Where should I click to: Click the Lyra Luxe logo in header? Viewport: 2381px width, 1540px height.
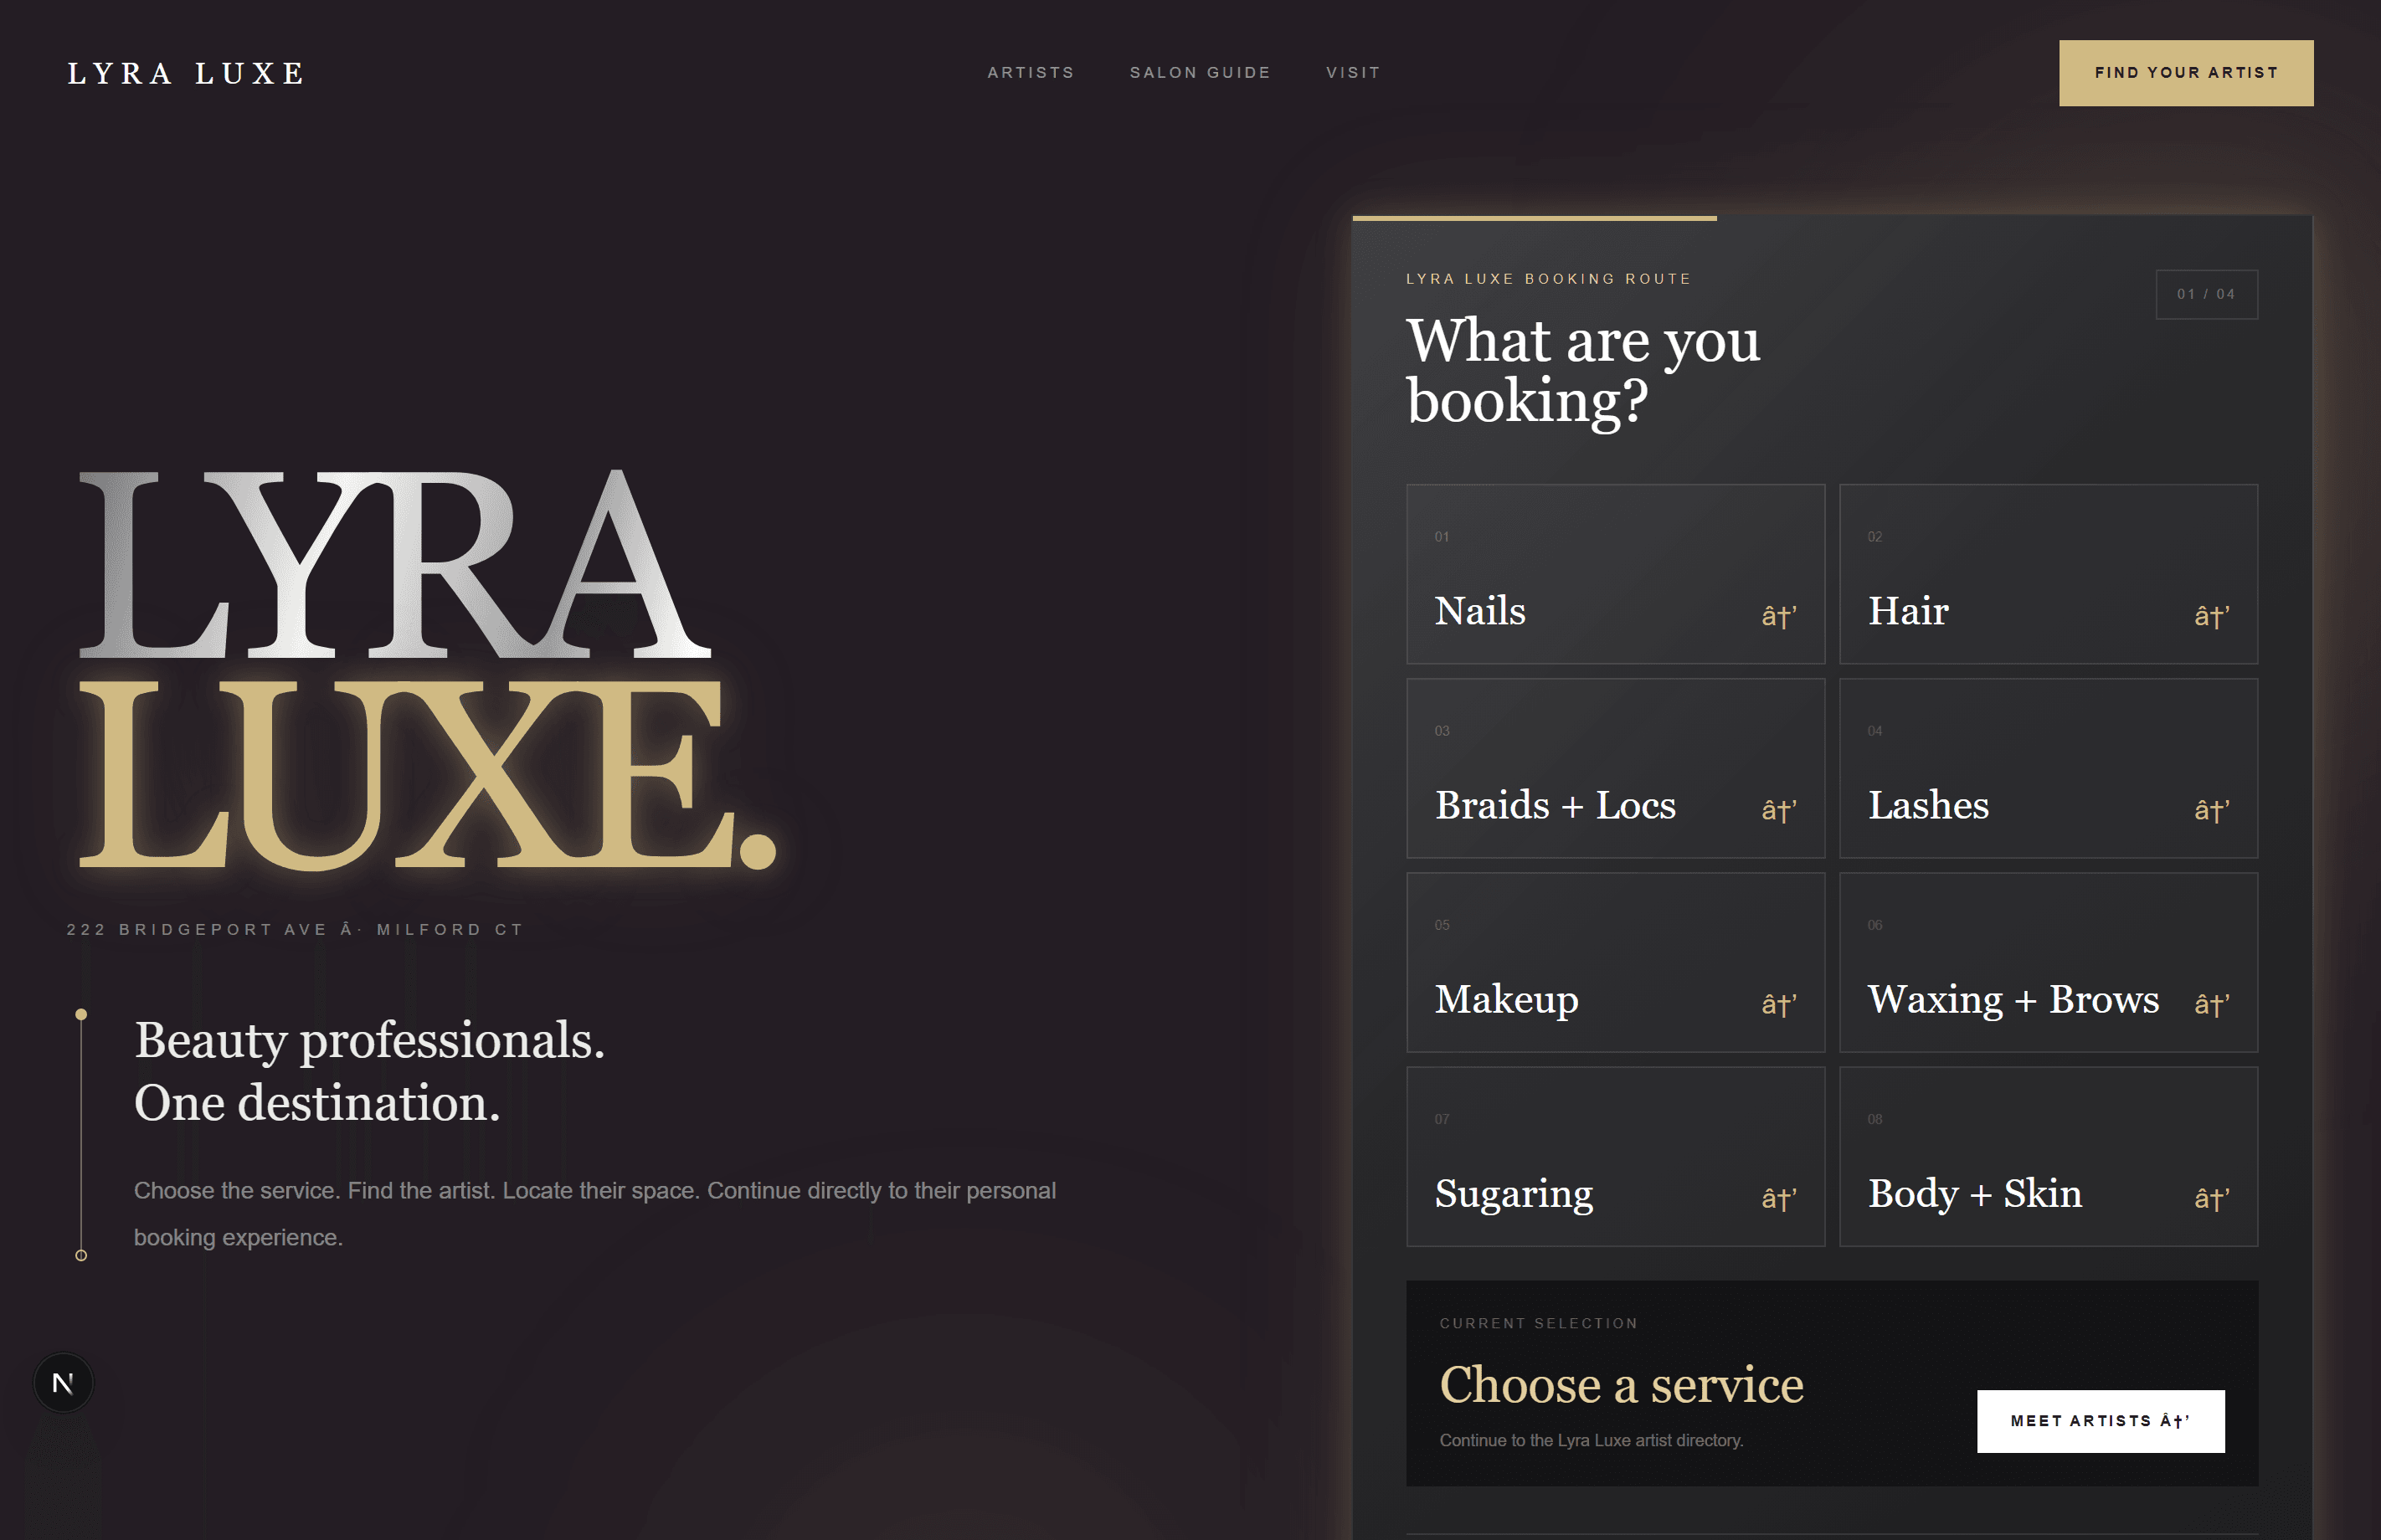pos(186,73)
